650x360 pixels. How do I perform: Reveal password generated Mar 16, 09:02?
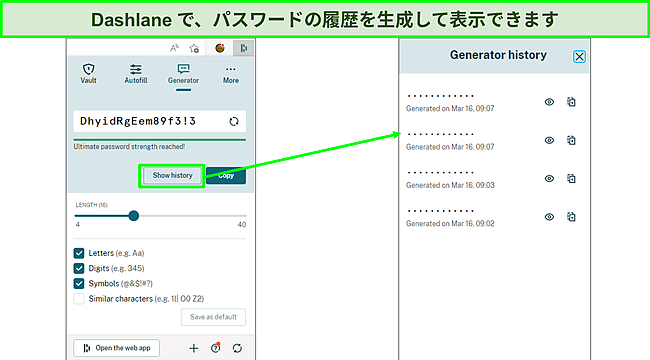(x=549, y=217)
